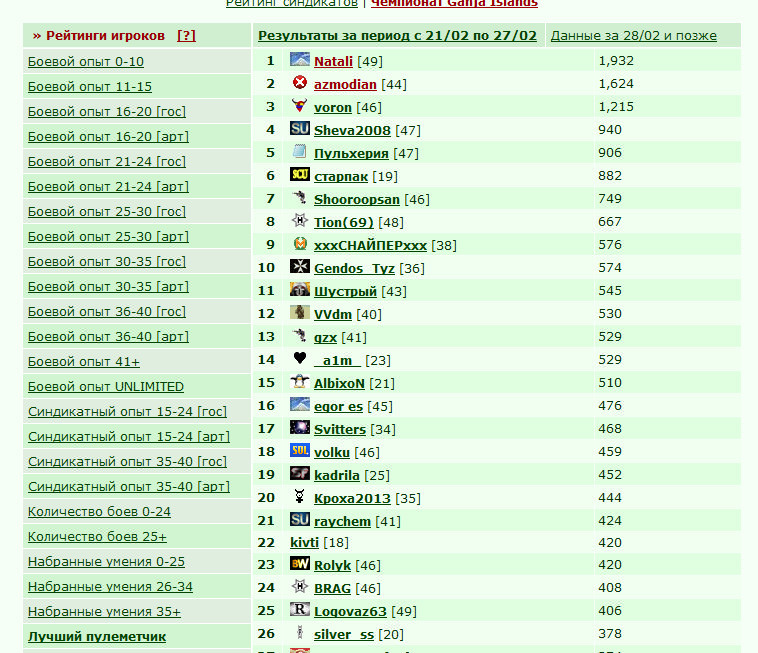The width and height of the screenshot is (758, 653).
Task: Open Синдикатный опыт 35-40 [арт] rating
Action: click(129, 487)
